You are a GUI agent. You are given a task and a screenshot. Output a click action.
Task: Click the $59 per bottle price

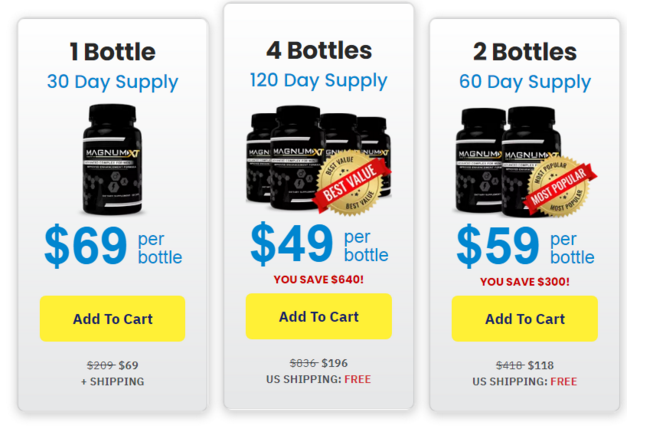(525, 246)
